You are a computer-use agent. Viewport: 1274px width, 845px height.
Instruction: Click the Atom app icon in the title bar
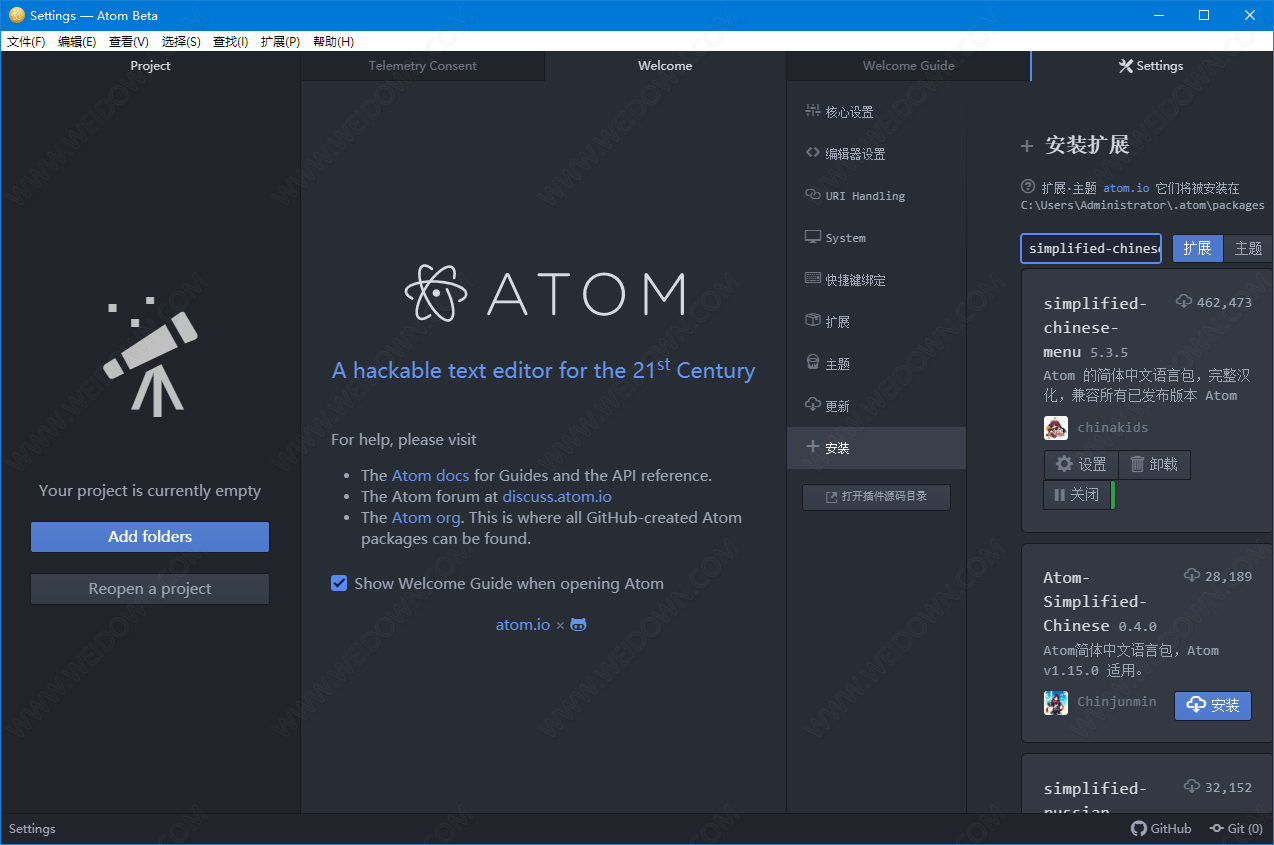(17, 15)
